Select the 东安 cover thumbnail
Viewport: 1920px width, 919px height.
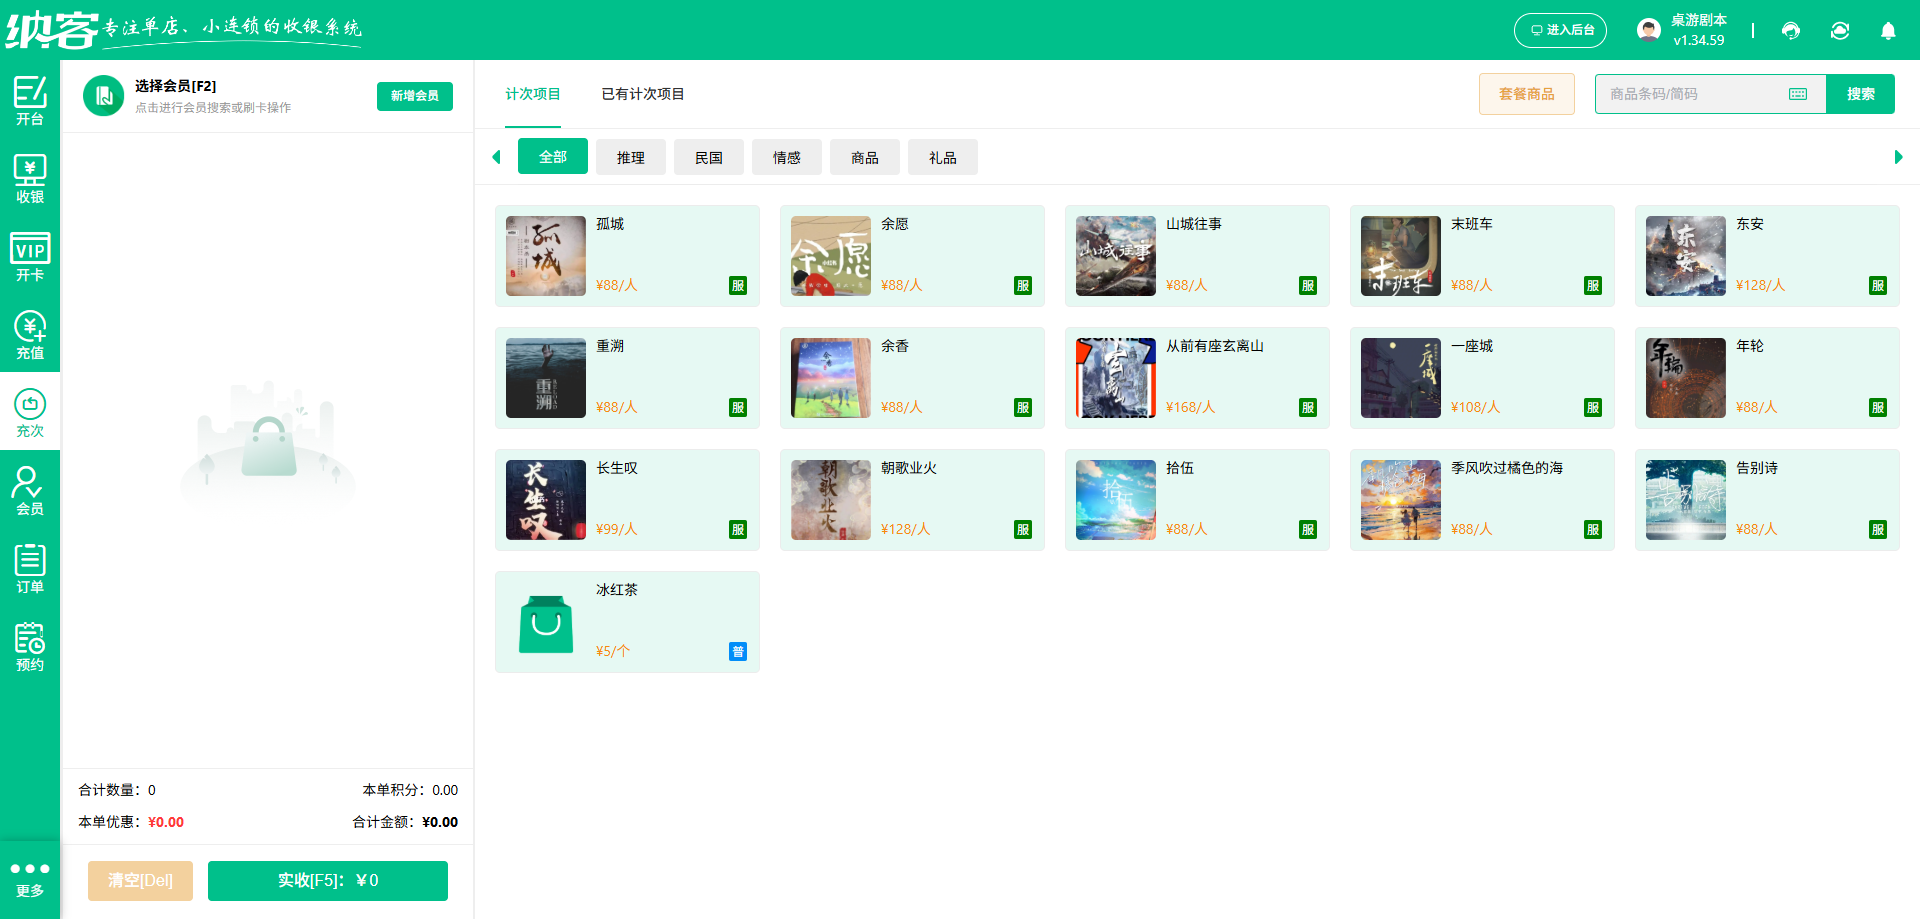pyautogui.click(x=1686, y=256)
